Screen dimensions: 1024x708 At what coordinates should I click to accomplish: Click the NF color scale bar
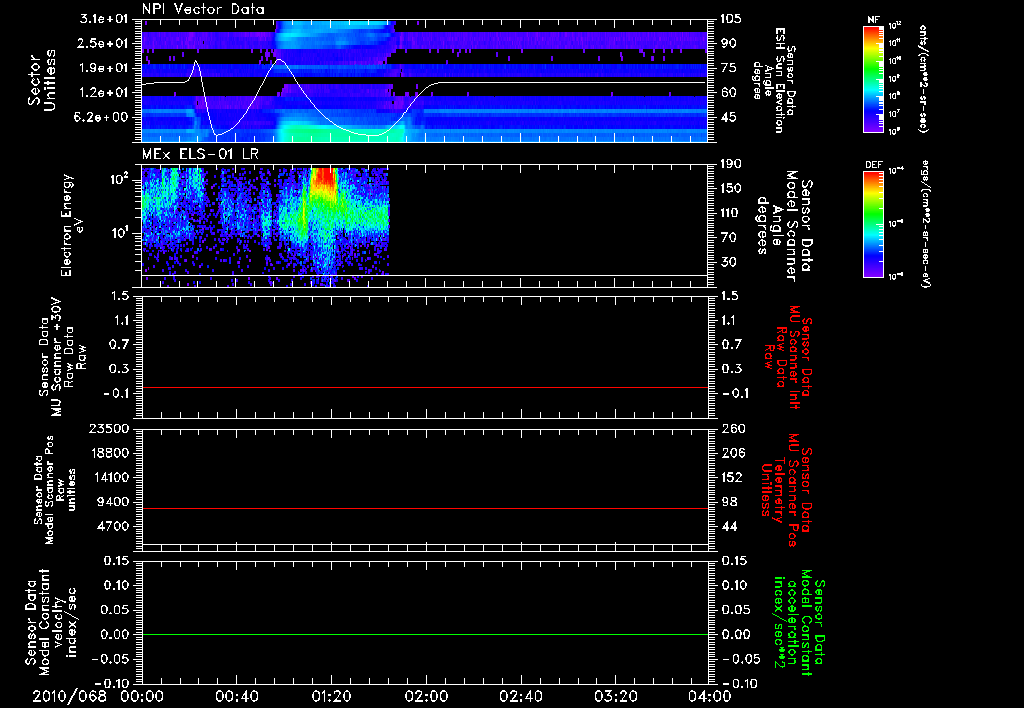click(x=873, y=78)
